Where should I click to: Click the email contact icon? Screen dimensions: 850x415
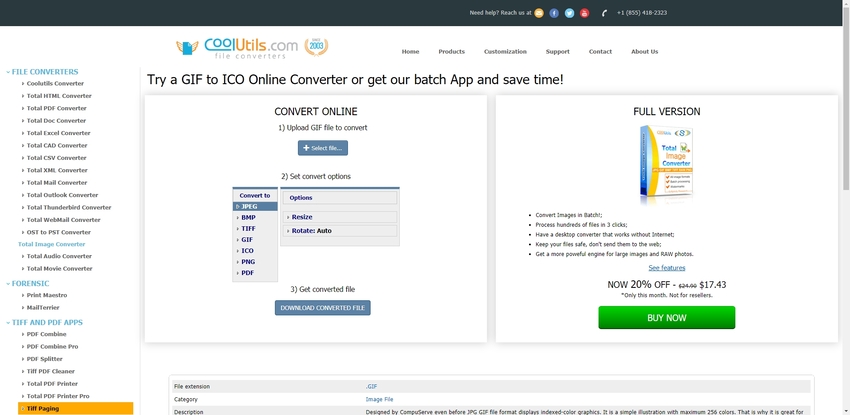(x=539, y=13)
